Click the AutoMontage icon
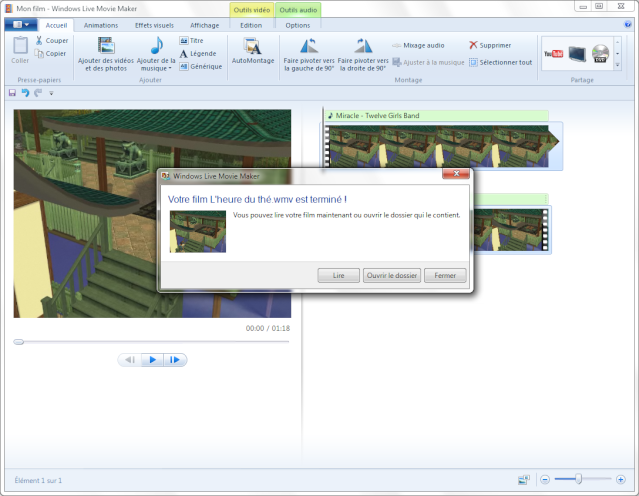This screenshot has height=496, width=639. coord(253,46)
